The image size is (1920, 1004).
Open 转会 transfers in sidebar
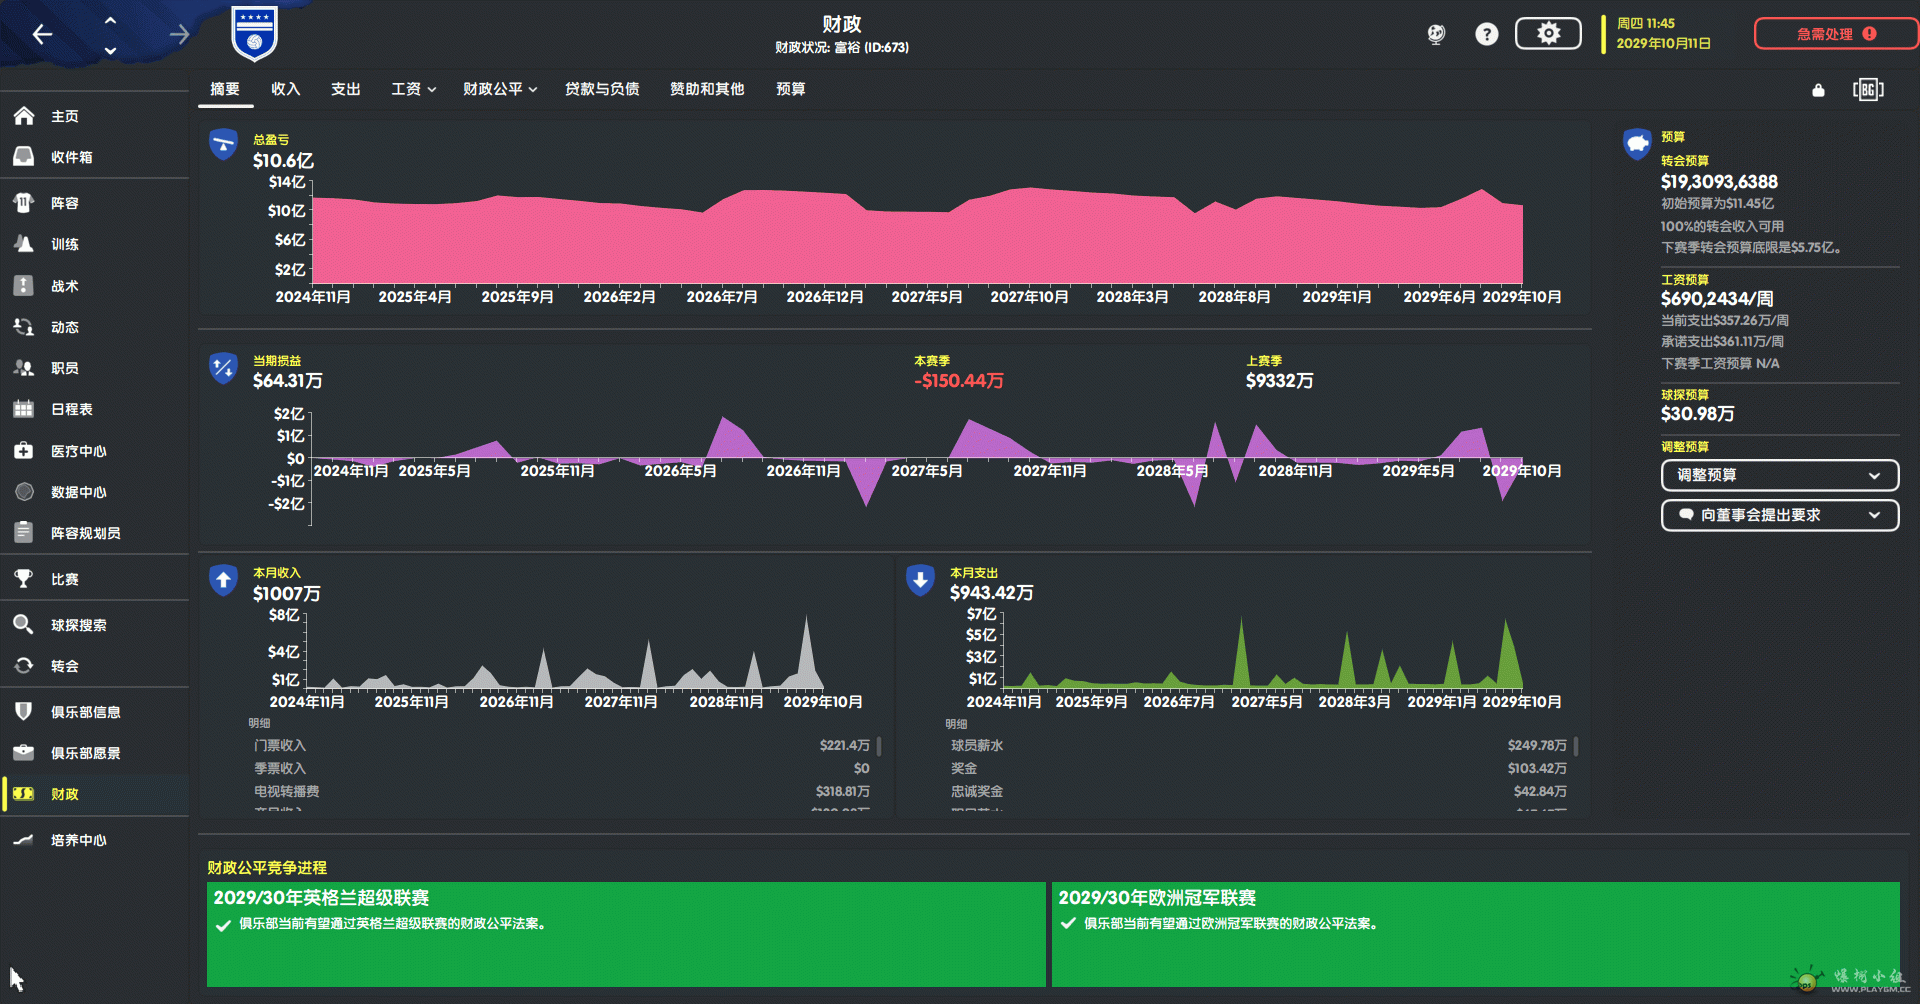click(x=94, y=666)
